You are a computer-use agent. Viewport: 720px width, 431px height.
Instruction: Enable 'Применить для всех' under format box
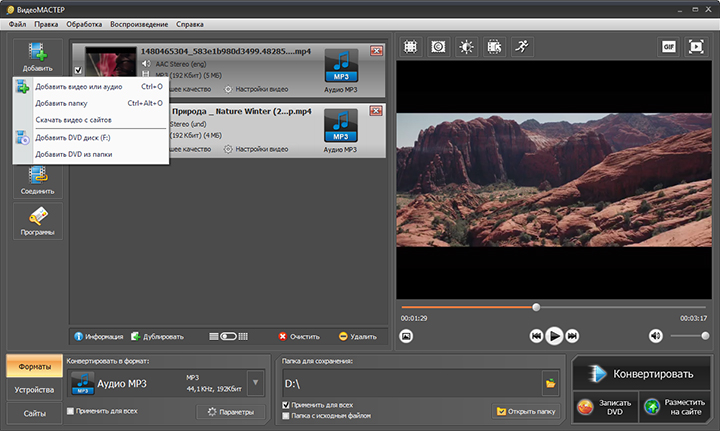coord(70,410)
